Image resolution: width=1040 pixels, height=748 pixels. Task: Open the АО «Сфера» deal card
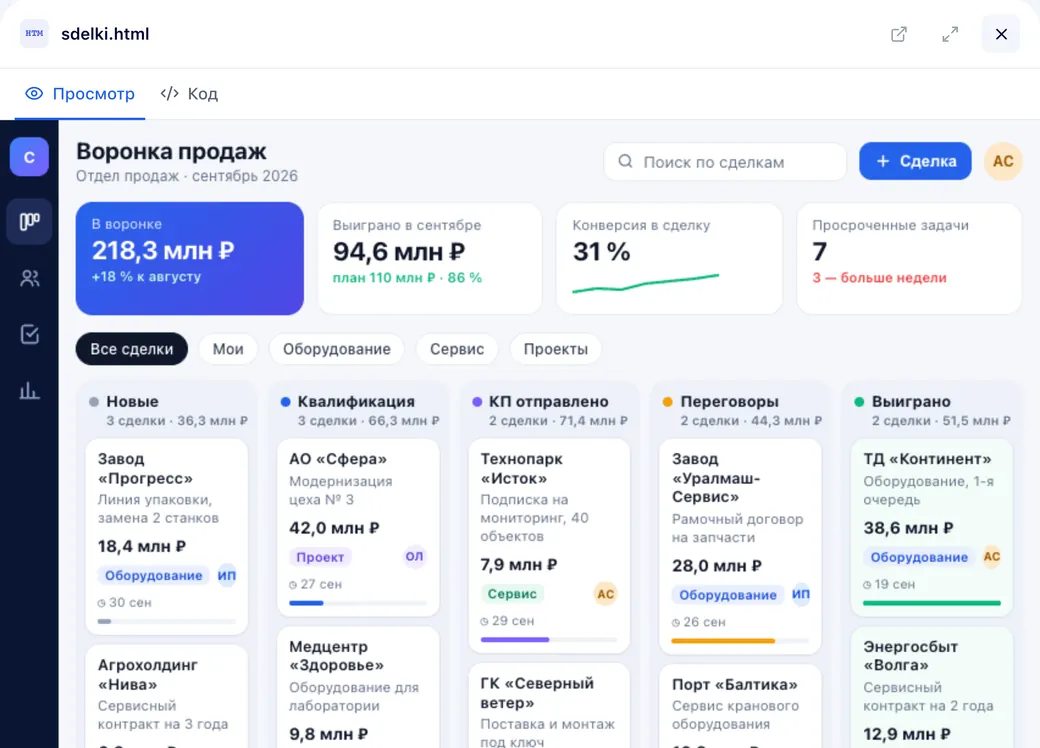358,527
